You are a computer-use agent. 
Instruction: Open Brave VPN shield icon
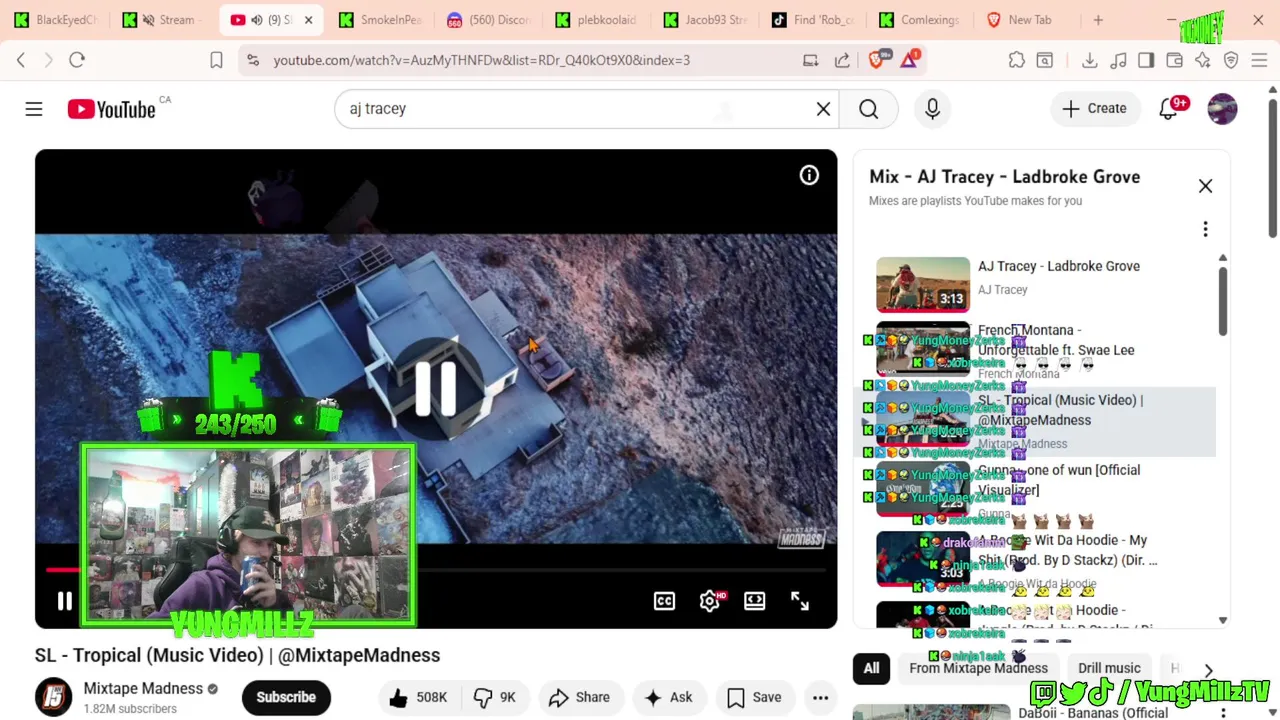pos(1231,60)
